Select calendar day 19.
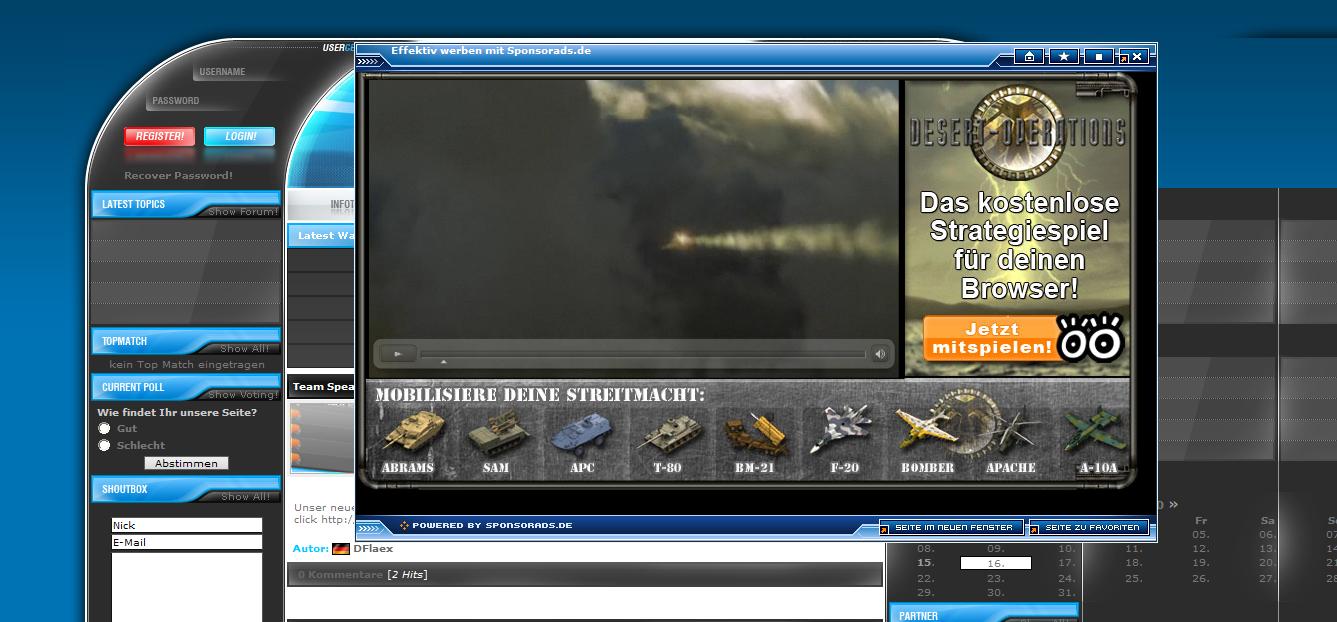The height and width of the screenshot is (622, 1337). point(1201,563)
